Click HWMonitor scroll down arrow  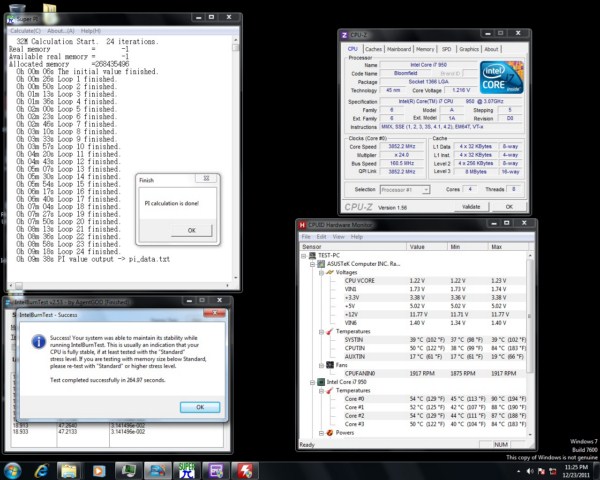point(530,434)
